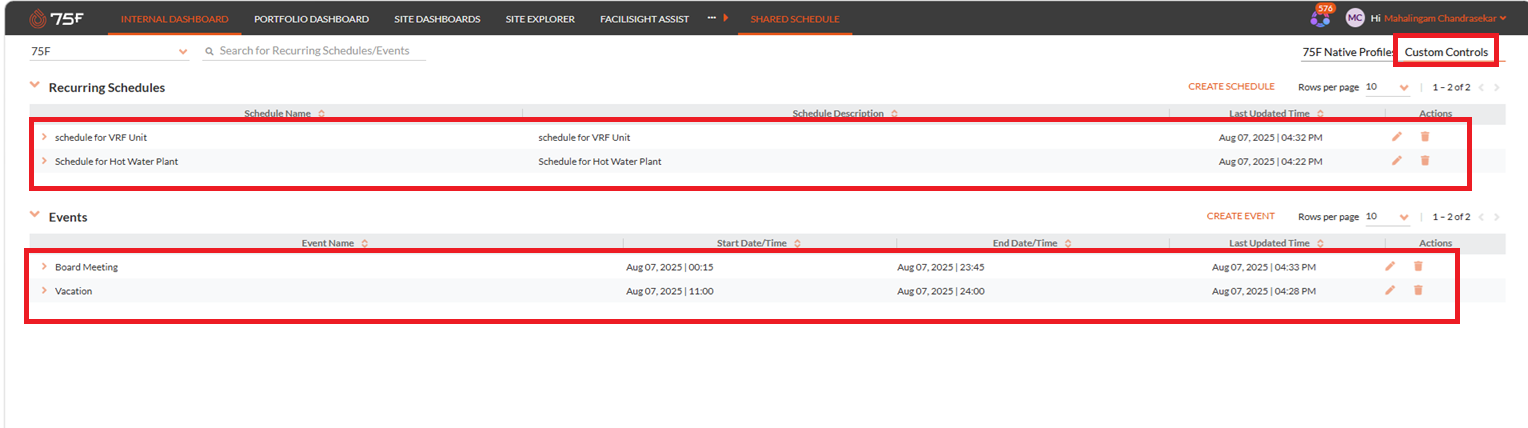Edit the schedule for VRF Unit
The height and width of the screenshot is (428, 1528).
click(1397, 137)
